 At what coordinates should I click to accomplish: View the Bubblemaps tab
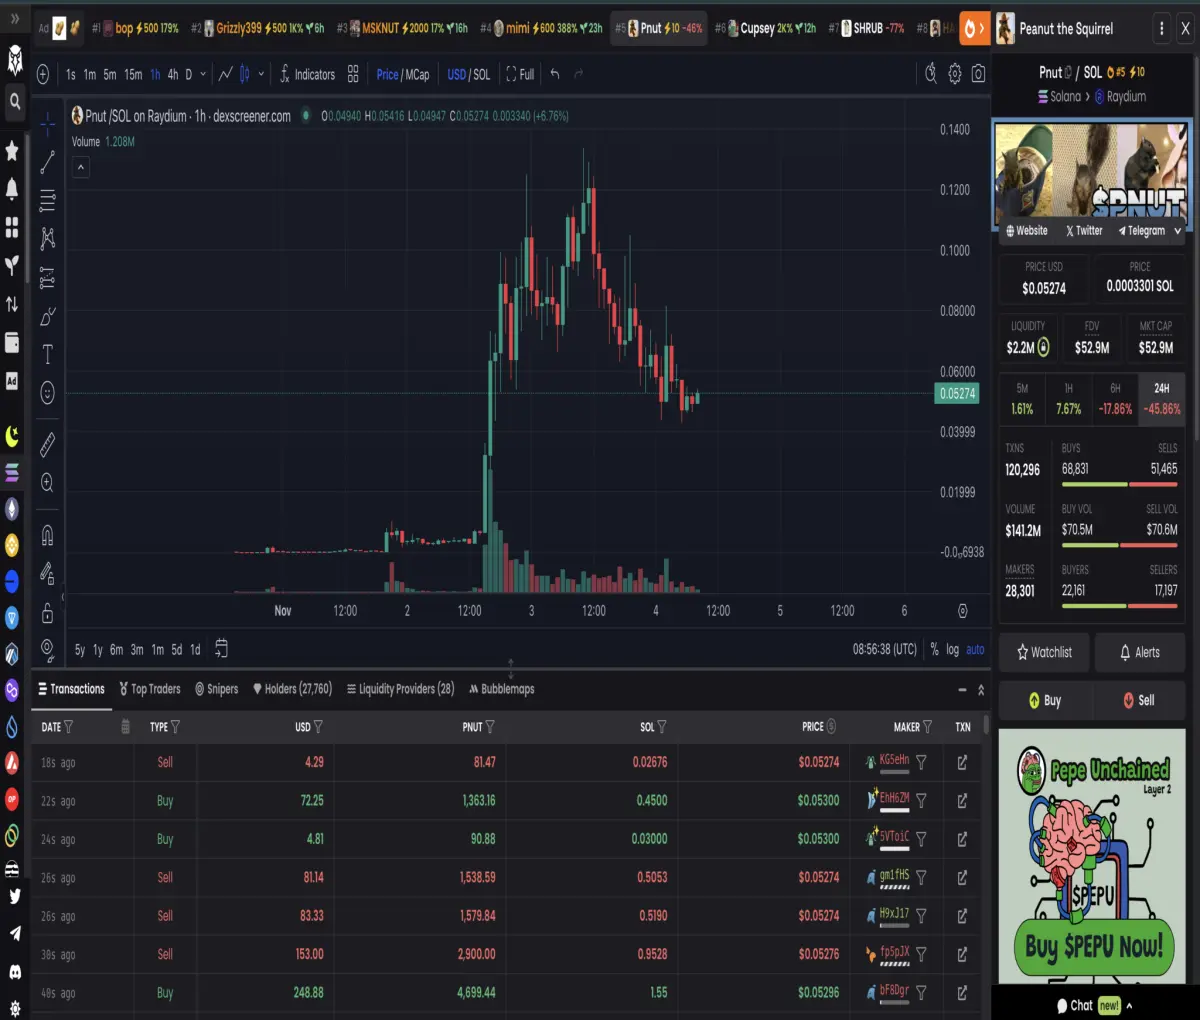(501, 689)
